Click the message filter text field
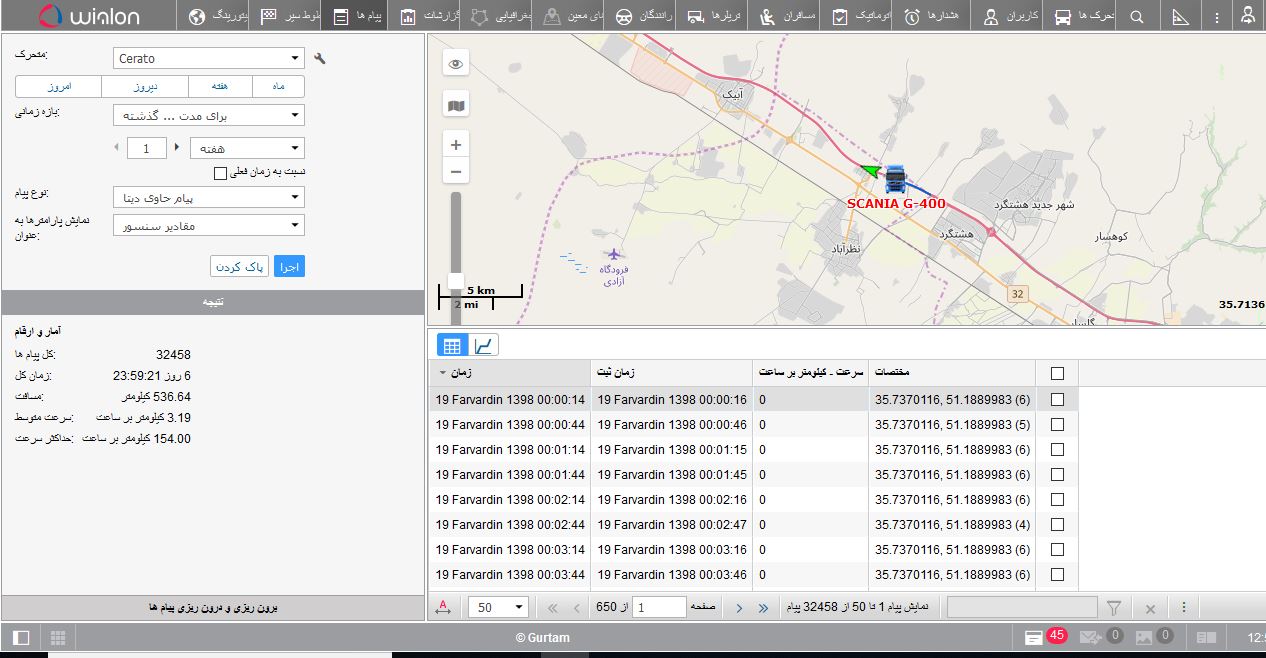 click(1022, 608)
